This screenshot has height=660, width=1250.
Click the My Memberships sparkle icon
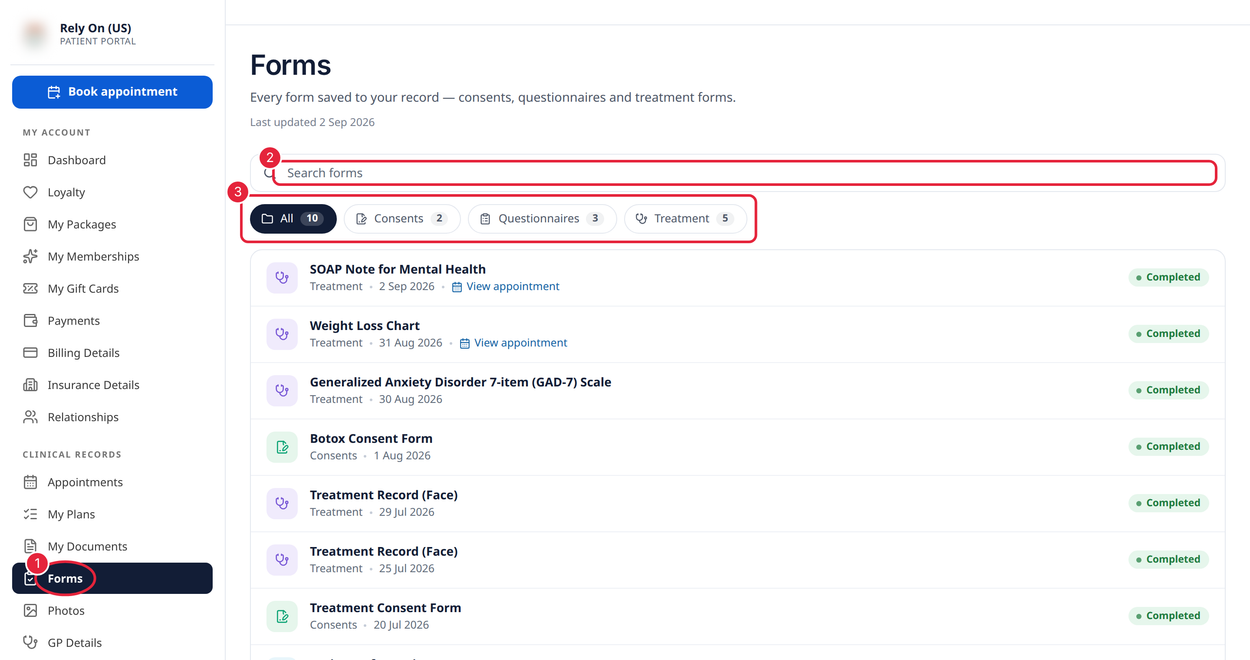[x=30, y=256]
